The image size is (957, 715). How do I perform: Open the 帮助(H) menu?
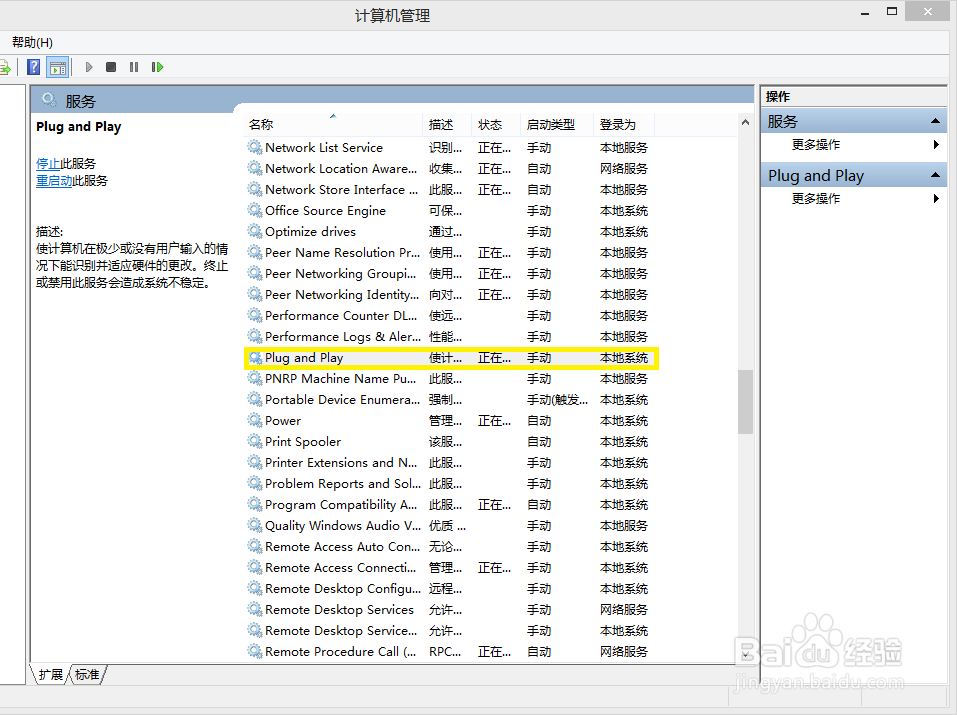[x=32, y=42]
